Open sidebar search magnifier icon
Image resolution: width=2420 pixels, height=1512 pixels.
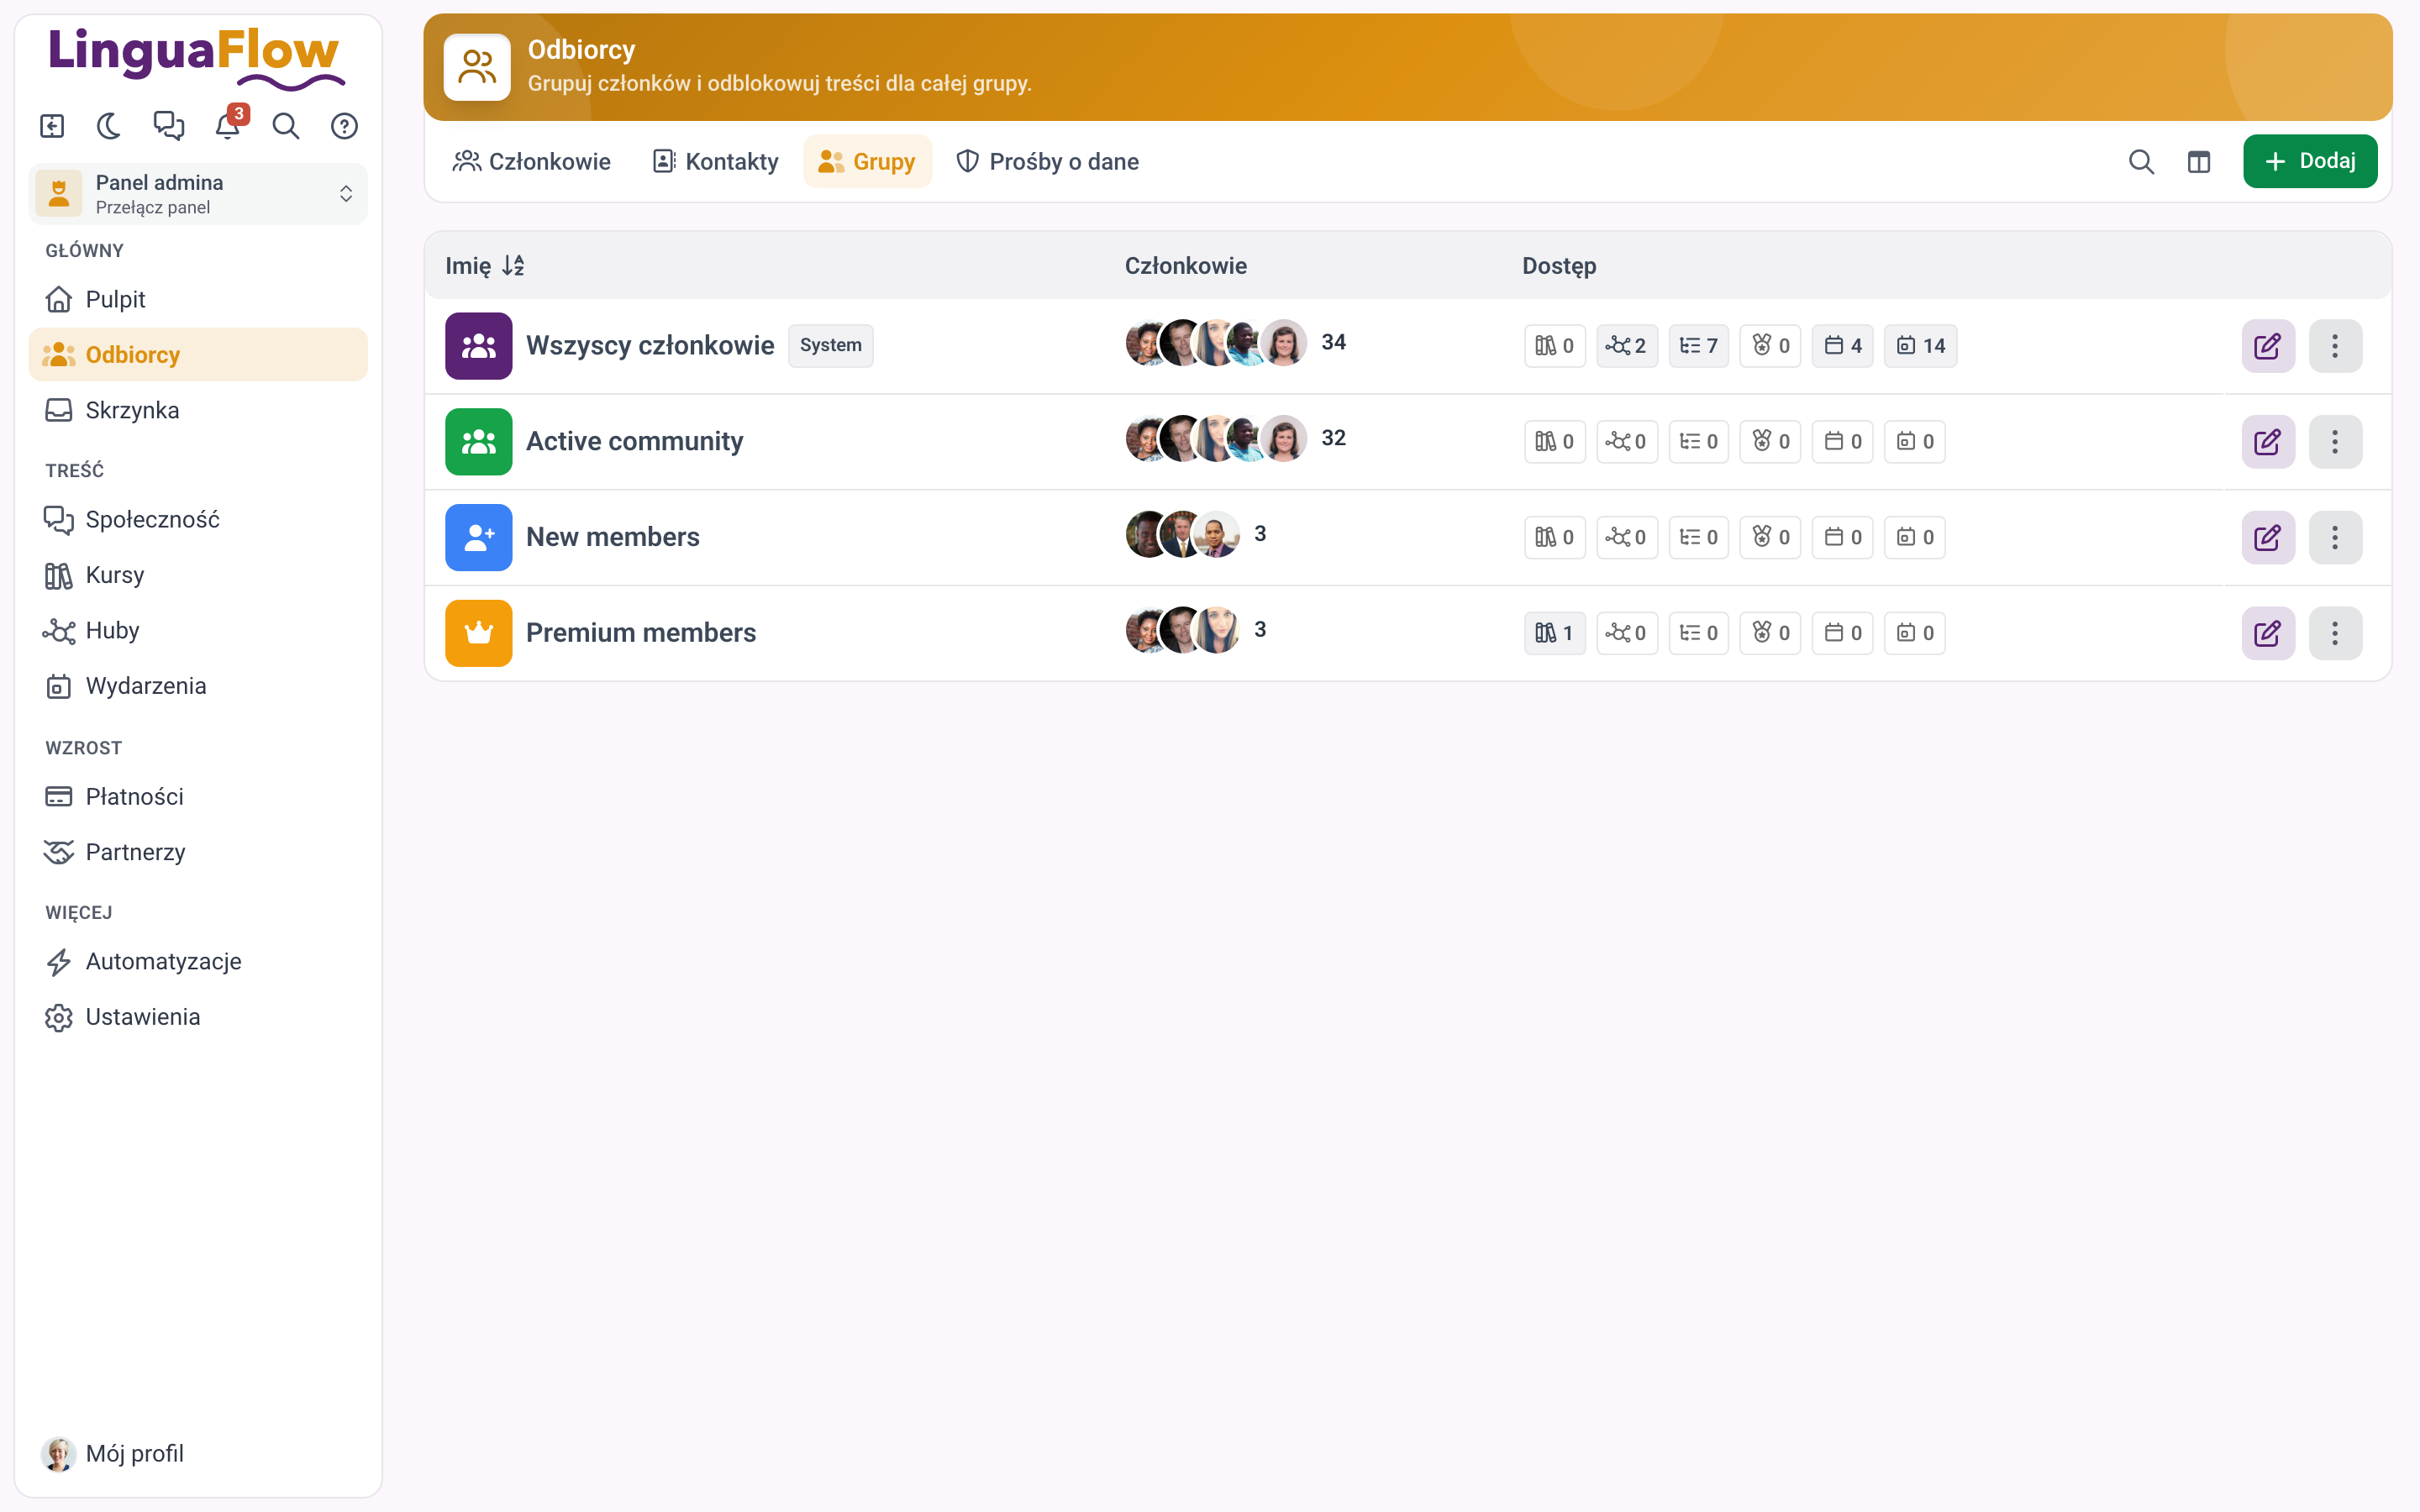286,126
